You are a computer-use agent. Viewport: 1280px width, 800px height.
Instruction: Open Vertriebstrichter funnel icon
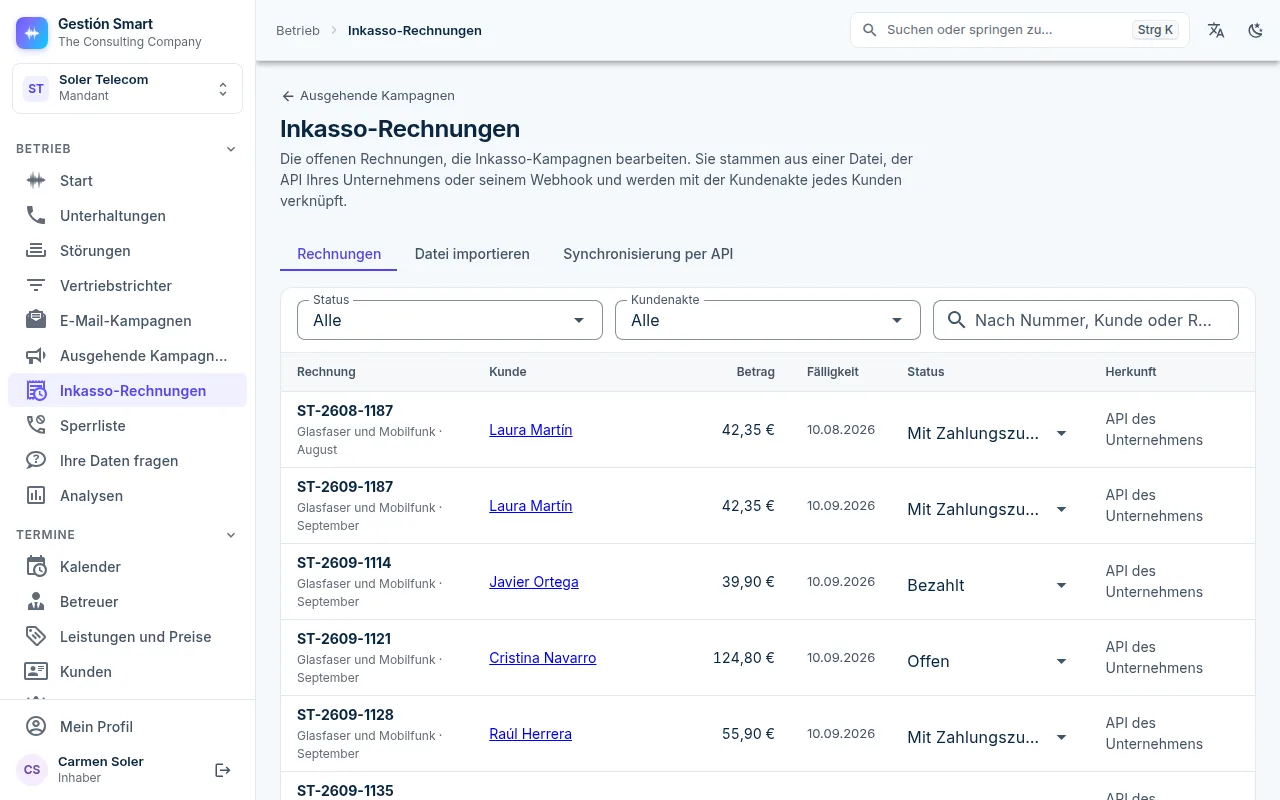[36, 286]
